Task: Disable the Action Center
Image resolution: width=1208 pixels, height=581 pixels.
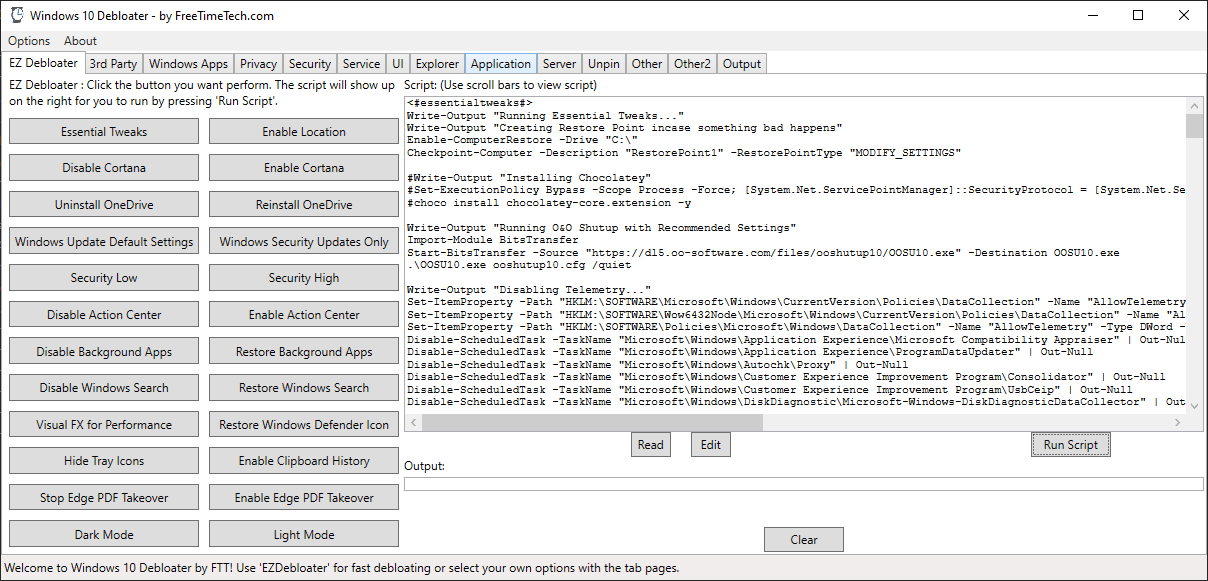Action: (x=103, y=314)
